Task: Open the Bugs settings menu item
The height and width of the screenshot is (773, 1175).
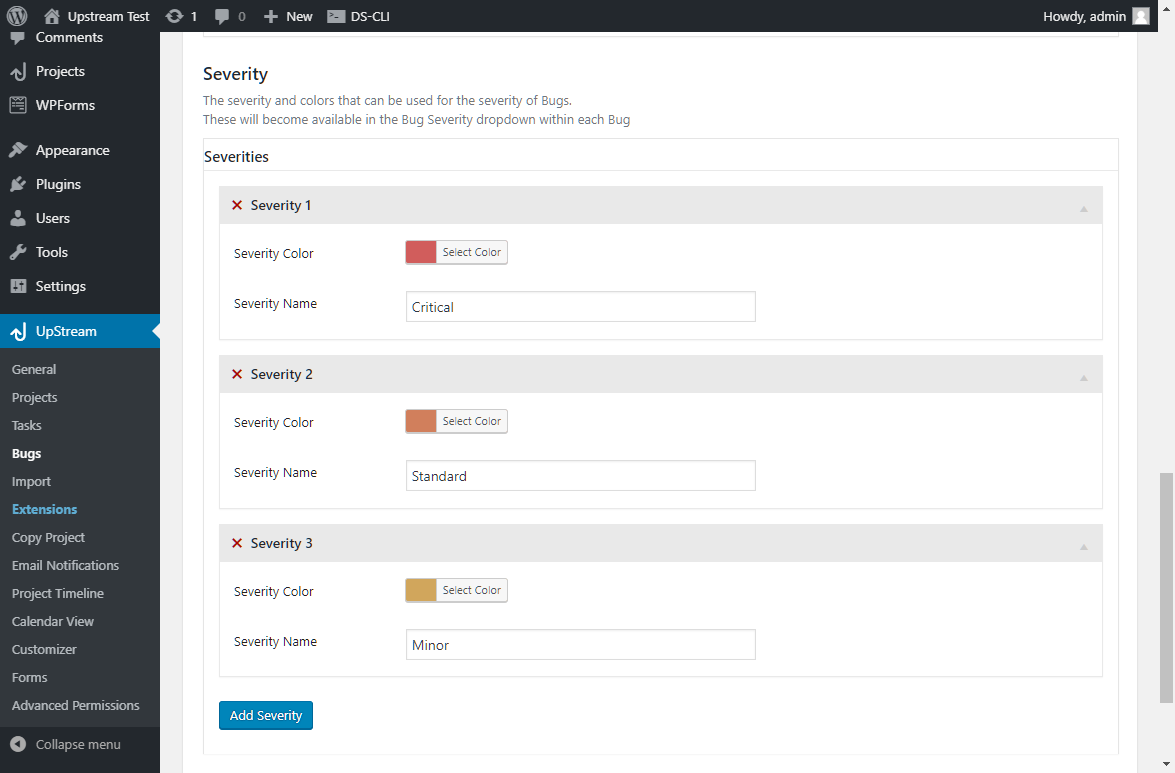Action: point(26,453)
